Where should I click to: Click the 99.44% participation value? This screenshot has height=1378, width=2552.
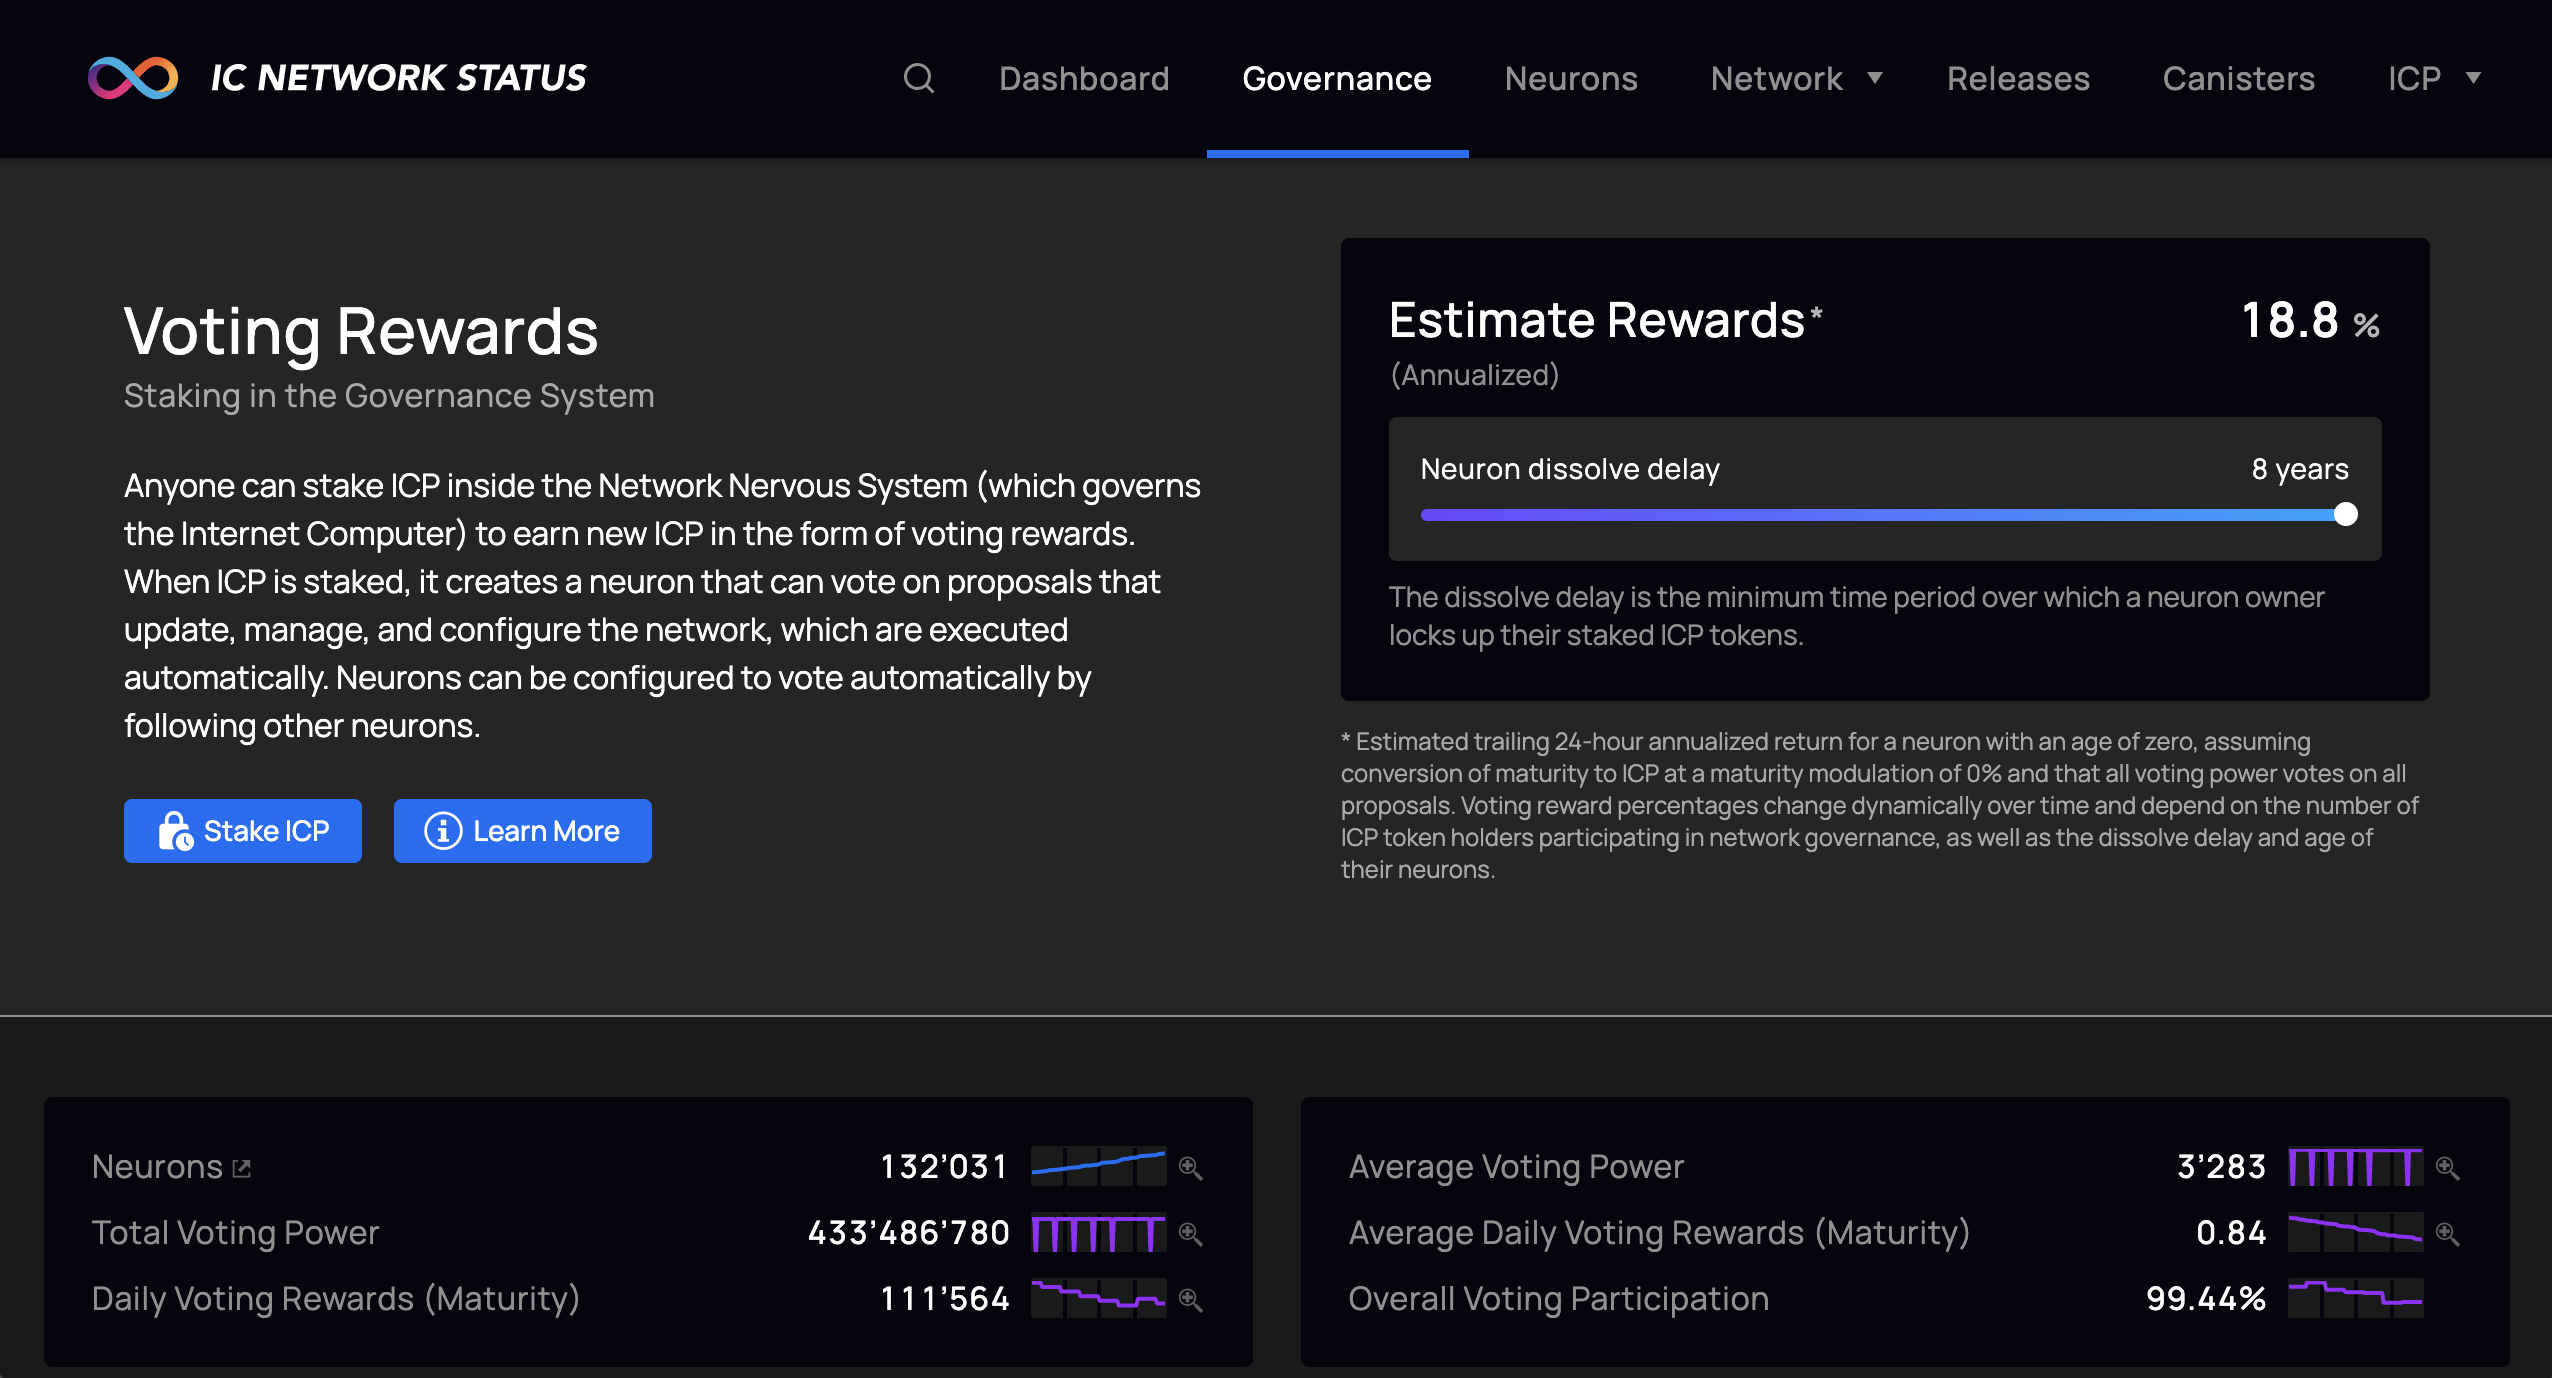pos(2206,1299)
